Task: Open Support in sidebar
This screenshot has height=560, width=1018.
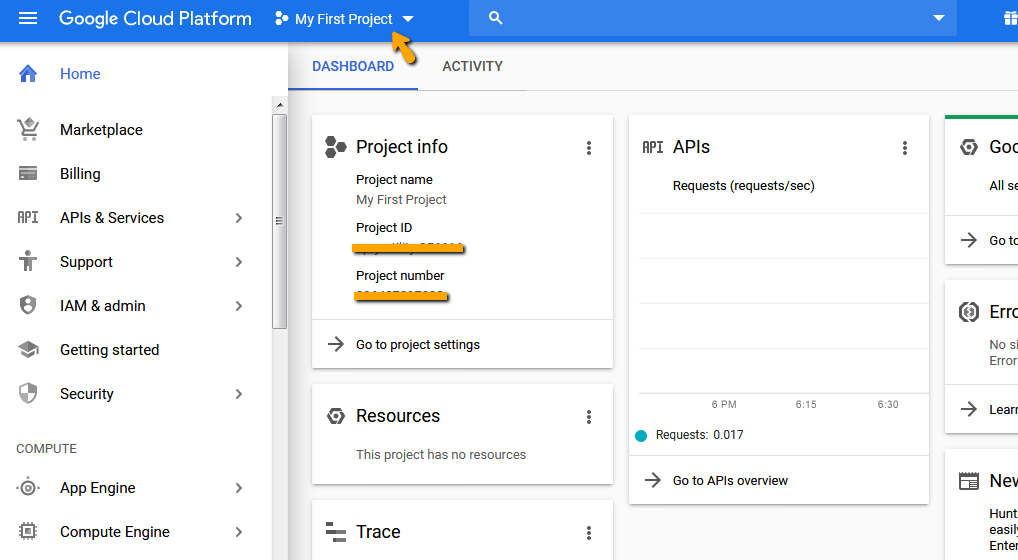Action: tap(86, 262)
